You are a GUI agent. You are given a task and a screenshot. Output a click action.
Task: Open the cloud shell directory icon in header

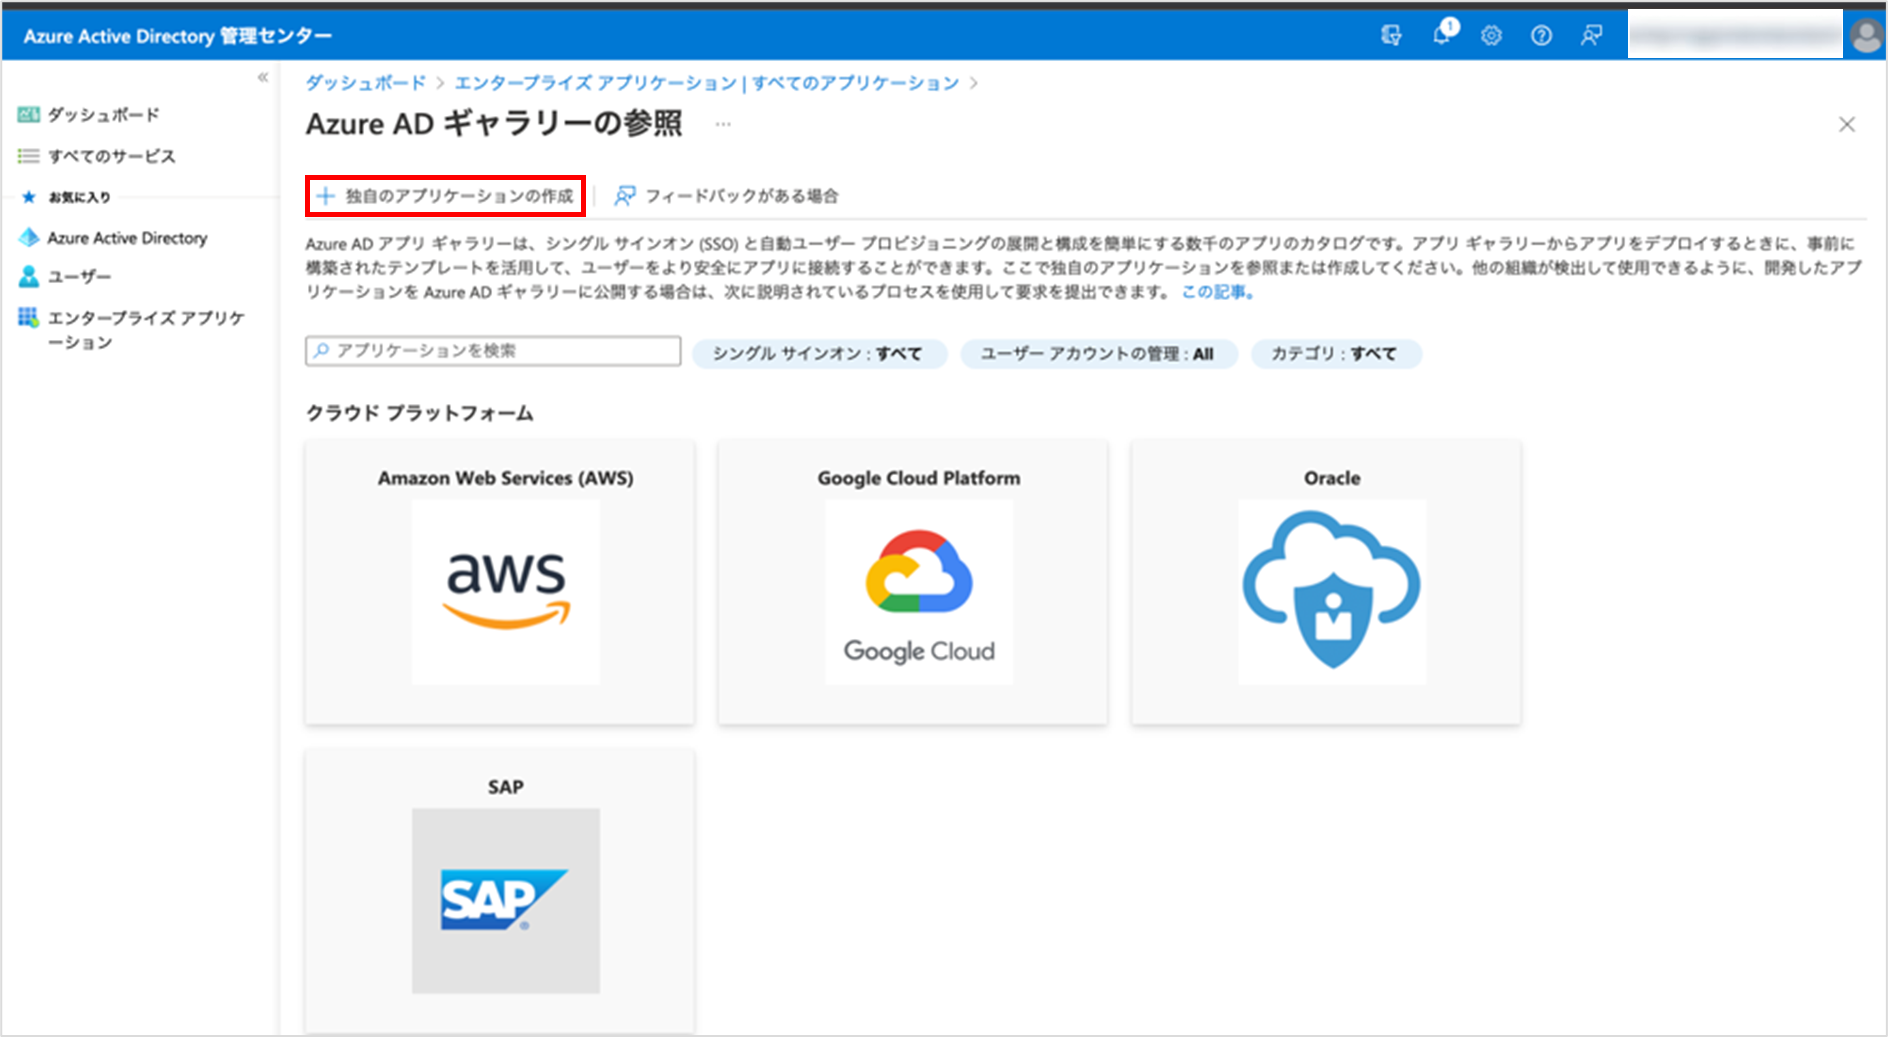coord(1391,36)
